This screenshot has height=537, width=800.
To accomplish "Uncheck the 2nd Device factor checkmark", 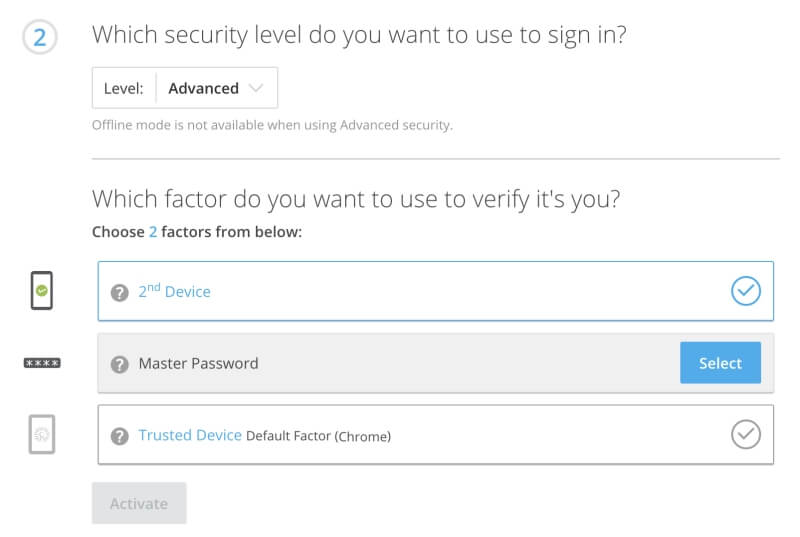I will [x=746, y=291].
